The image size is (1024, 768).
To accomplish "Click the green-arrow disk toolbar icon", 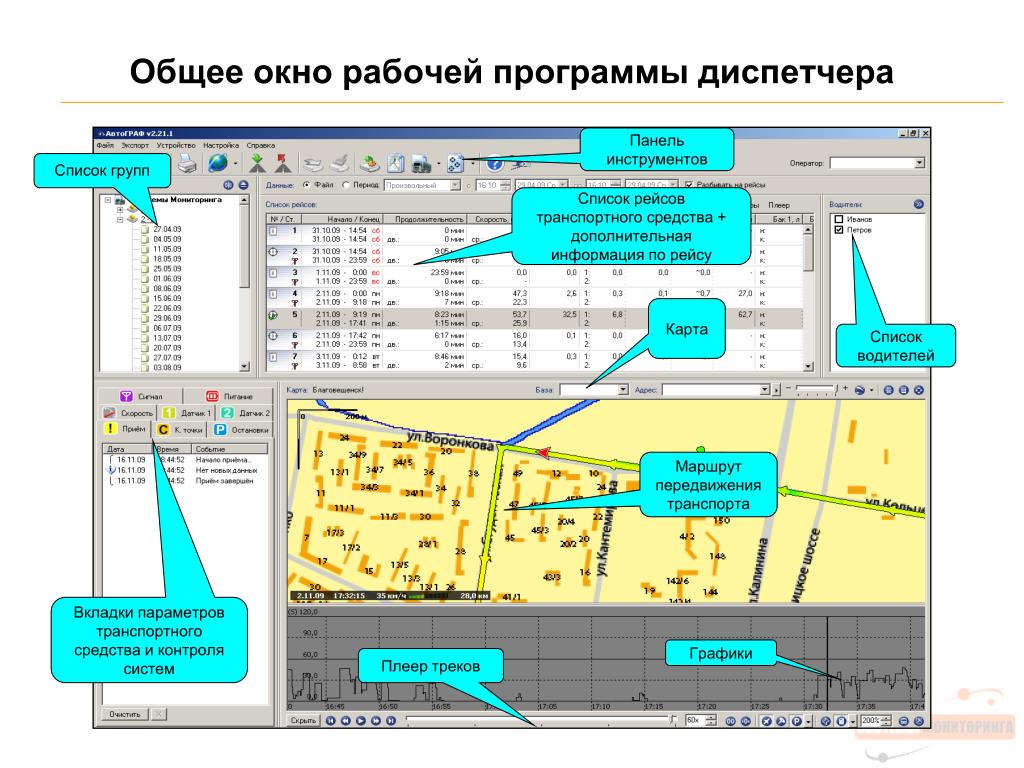I will [370, 163].
